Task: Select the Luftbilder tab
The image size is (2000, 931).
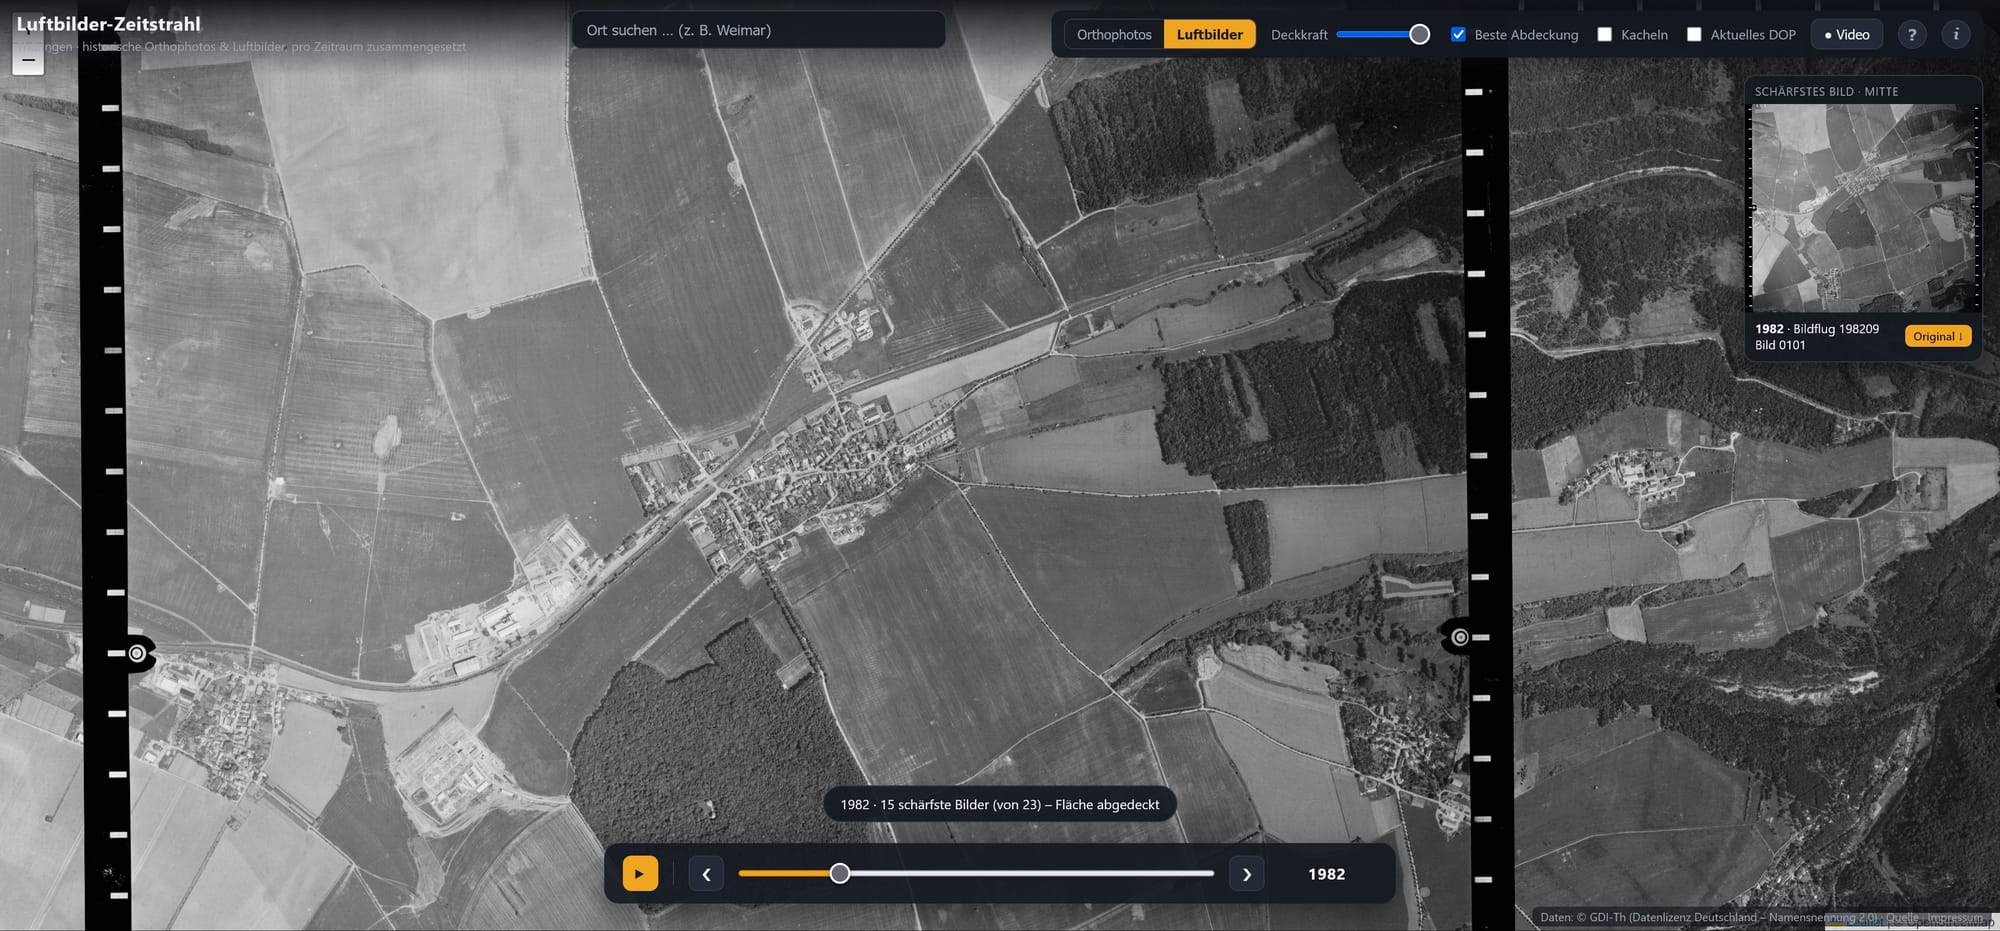Action: tap(1209, 34)
